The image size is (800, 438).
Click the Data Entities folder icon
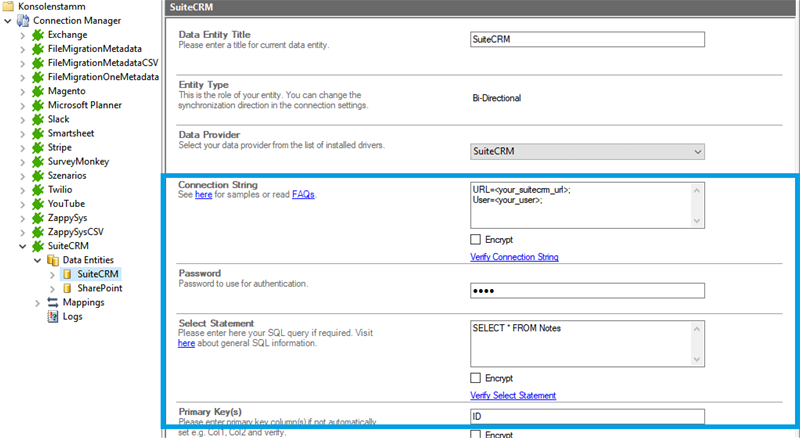pyautogui.click(x=53, y=259)
